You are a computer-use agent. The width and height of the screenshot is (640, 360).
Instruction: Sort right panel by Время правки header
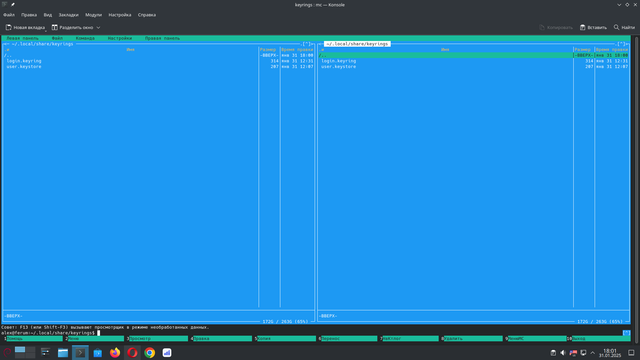(x=612, y=49)
